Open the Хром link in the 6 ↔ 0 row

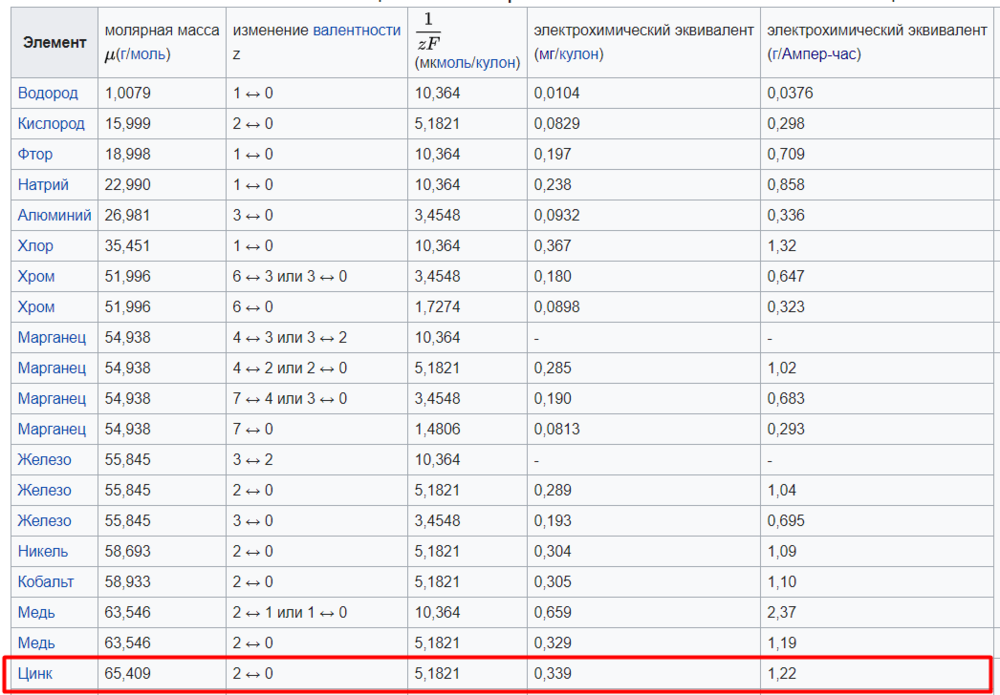36,307
